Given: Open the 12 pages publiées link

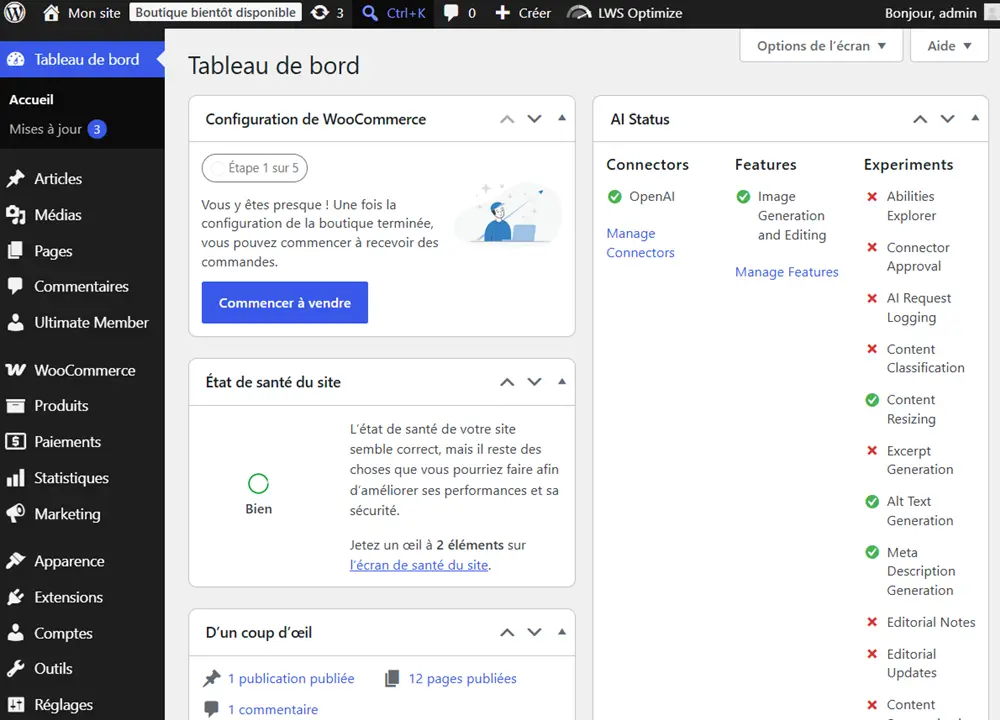Looking at the screenshot, I should tap(462, 679).
